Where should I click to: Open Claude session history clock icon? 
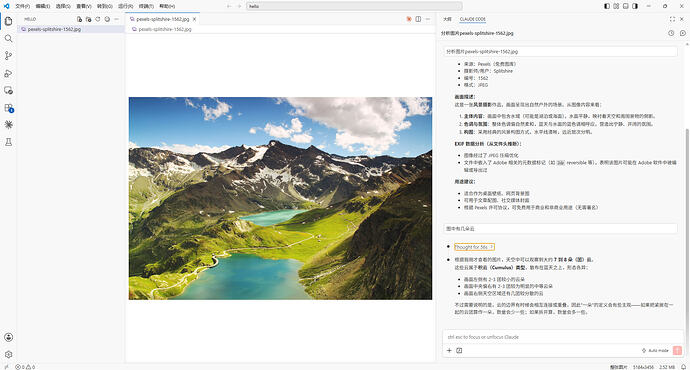coord(671,33)
